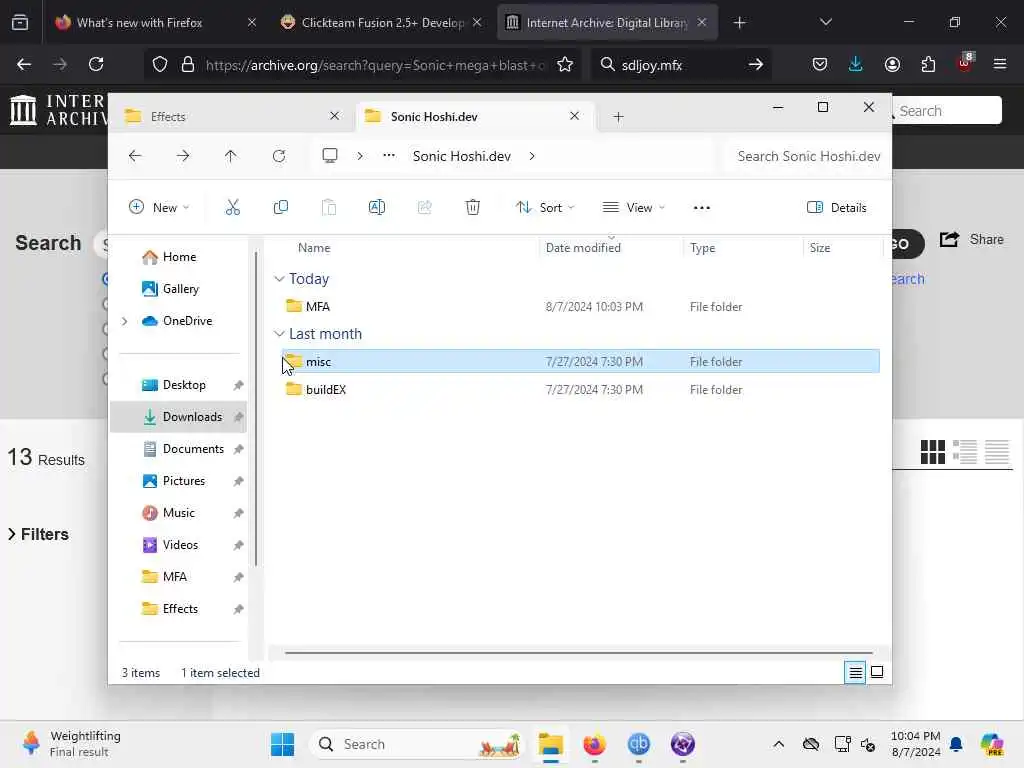Screen dimensions: 1024x768
Task: Sort by the Date modified column
Action: (611, 248)
